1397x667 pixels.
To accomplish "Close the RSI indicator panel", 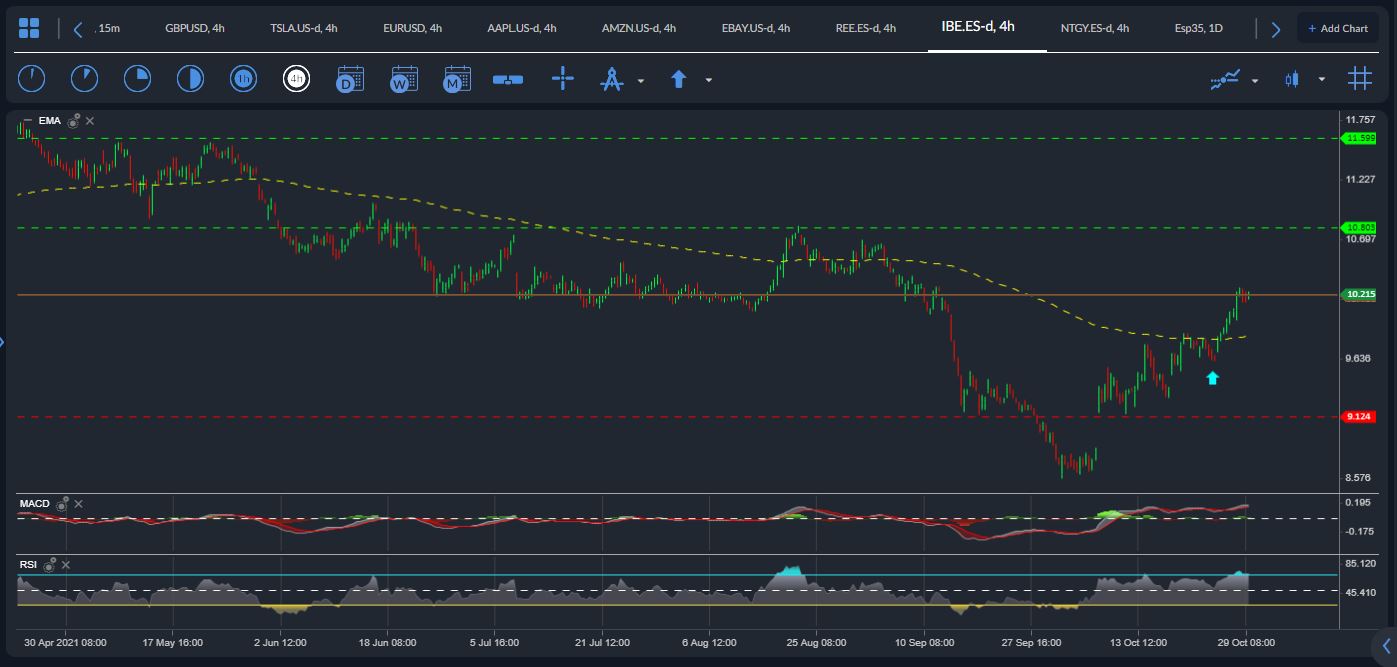I will pos(66,565).
